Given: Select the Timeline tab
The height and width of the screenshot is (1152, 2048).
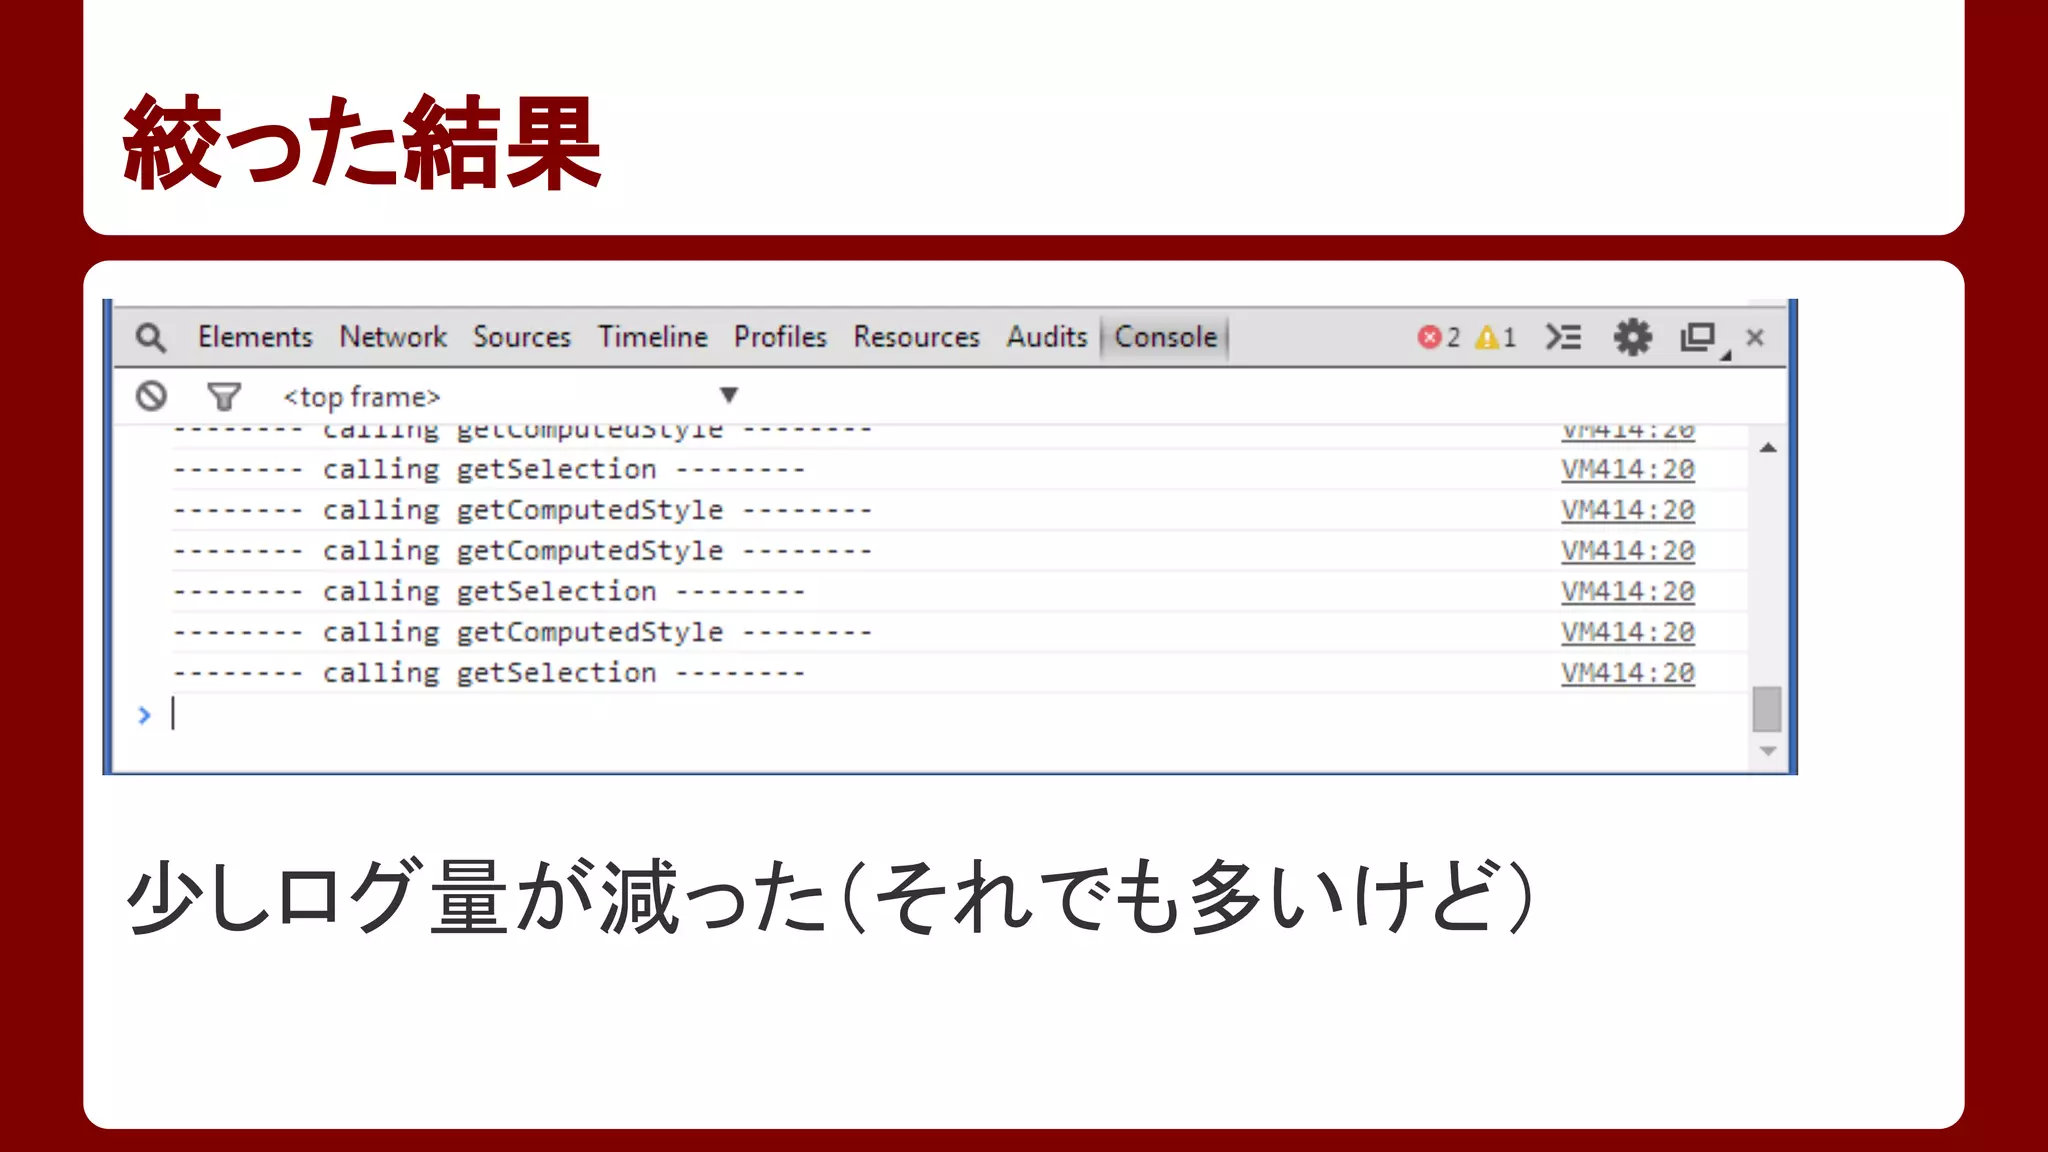Looking at the screenshot, I should tap(652, 337).
